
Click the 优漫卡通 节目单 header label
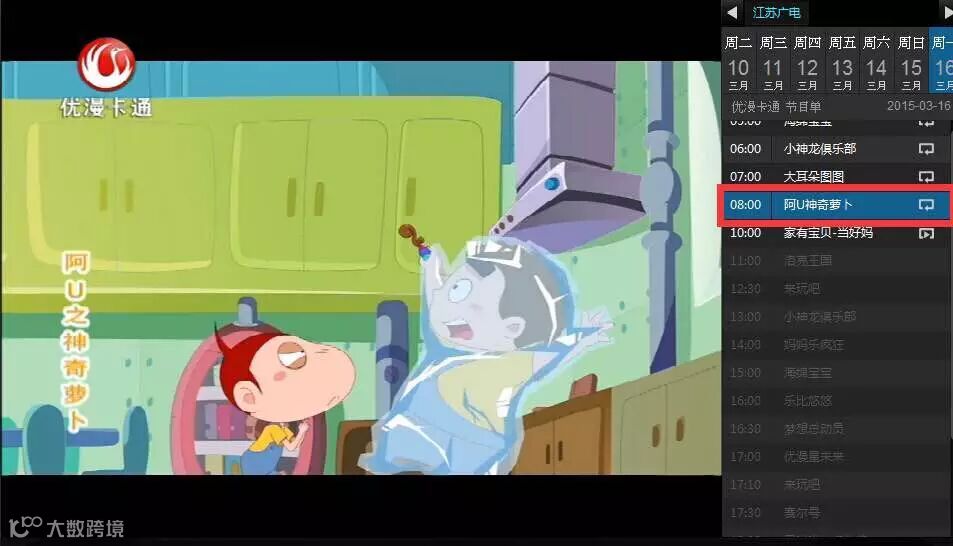(x=776, y=106)
